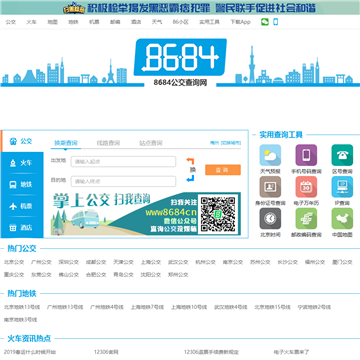Open the 邮政编码查询 green postal icon

306,219
